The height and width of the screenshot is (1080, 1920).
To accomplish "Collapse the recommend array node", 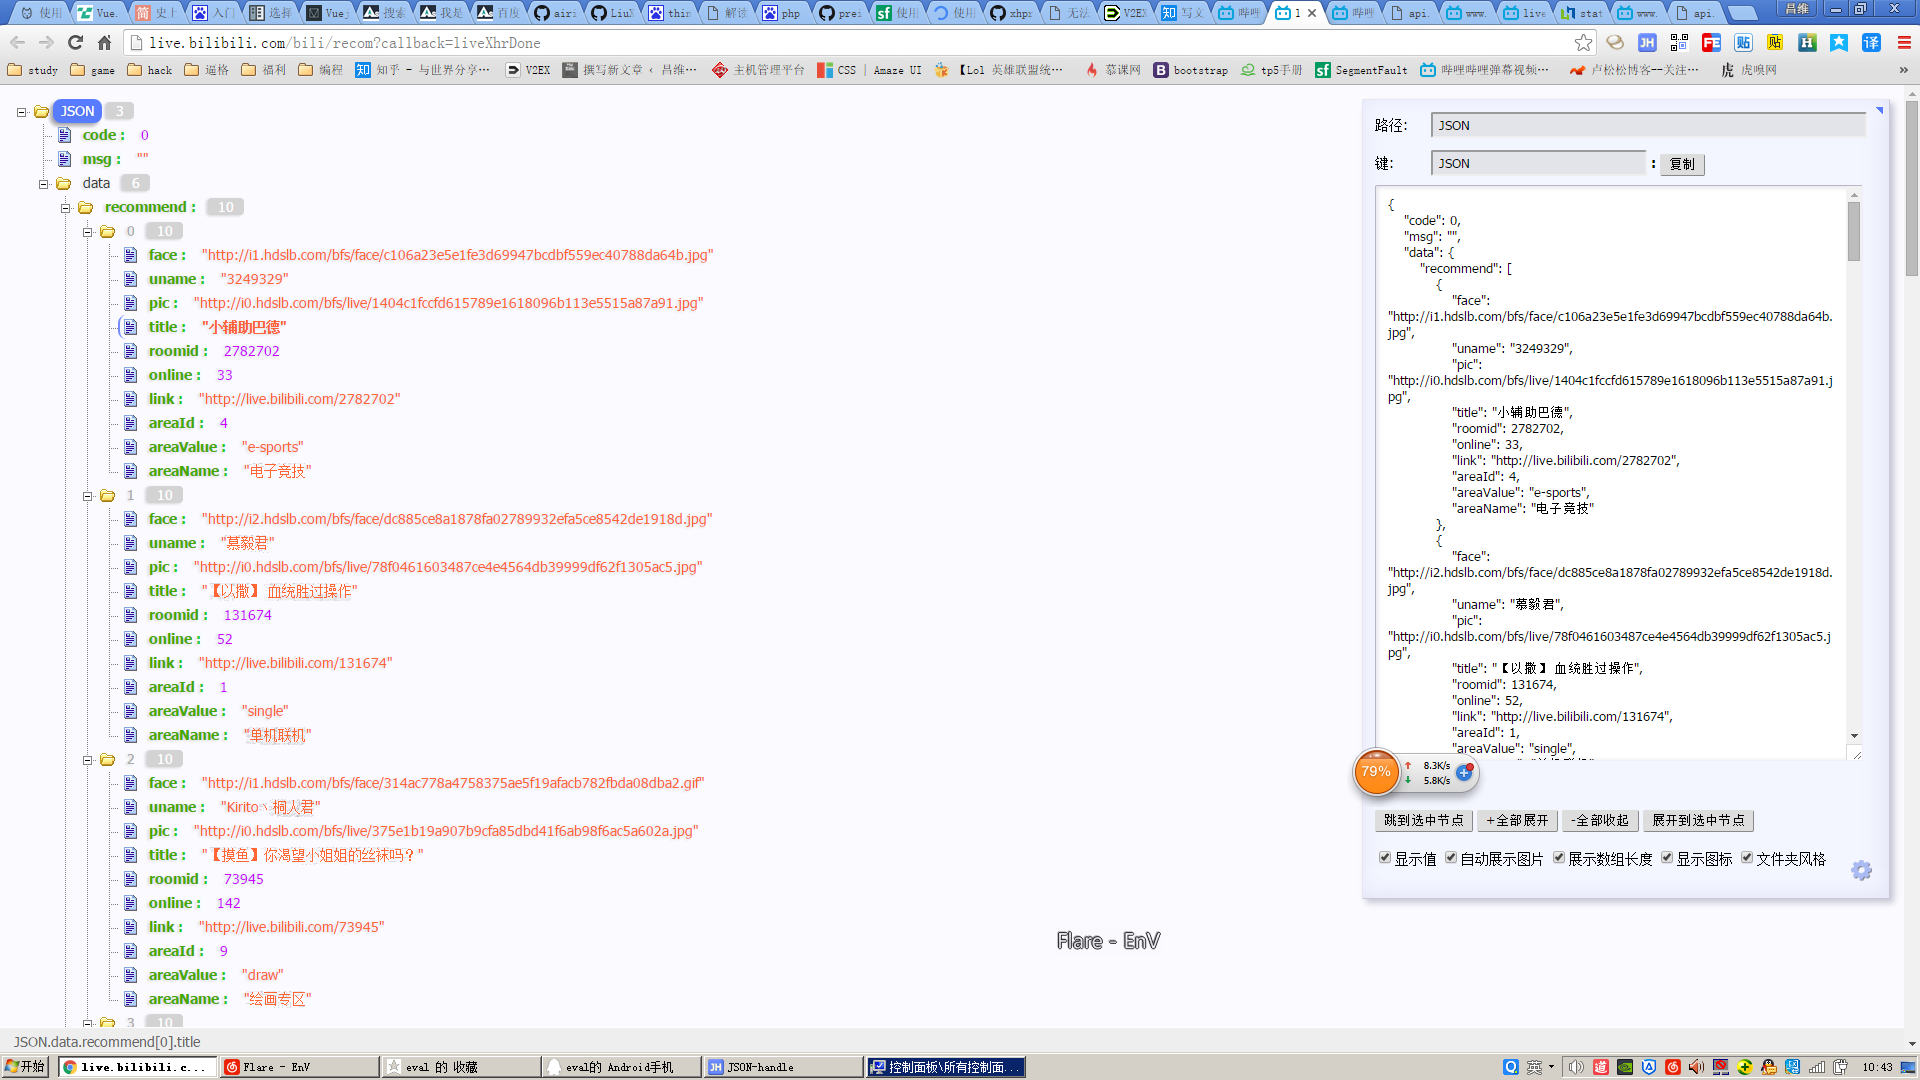I will tap(66, 208).
